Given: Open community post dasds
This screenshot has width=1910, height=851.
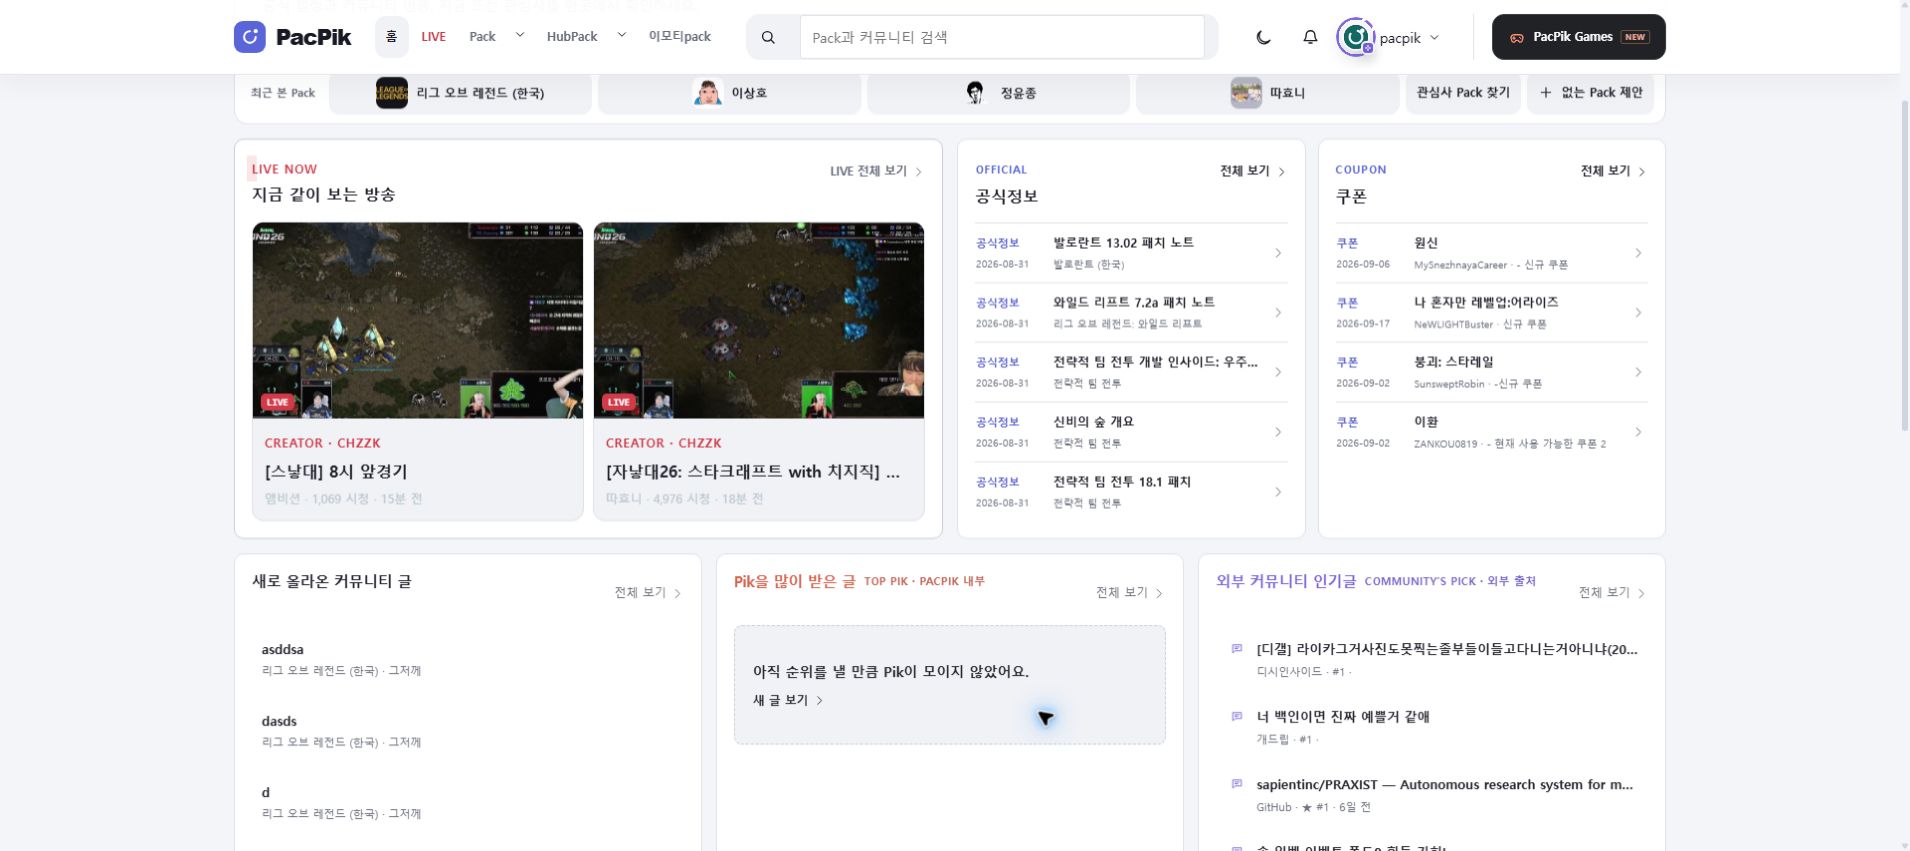Looking at the screenshot, I should [x=467, y=731].
